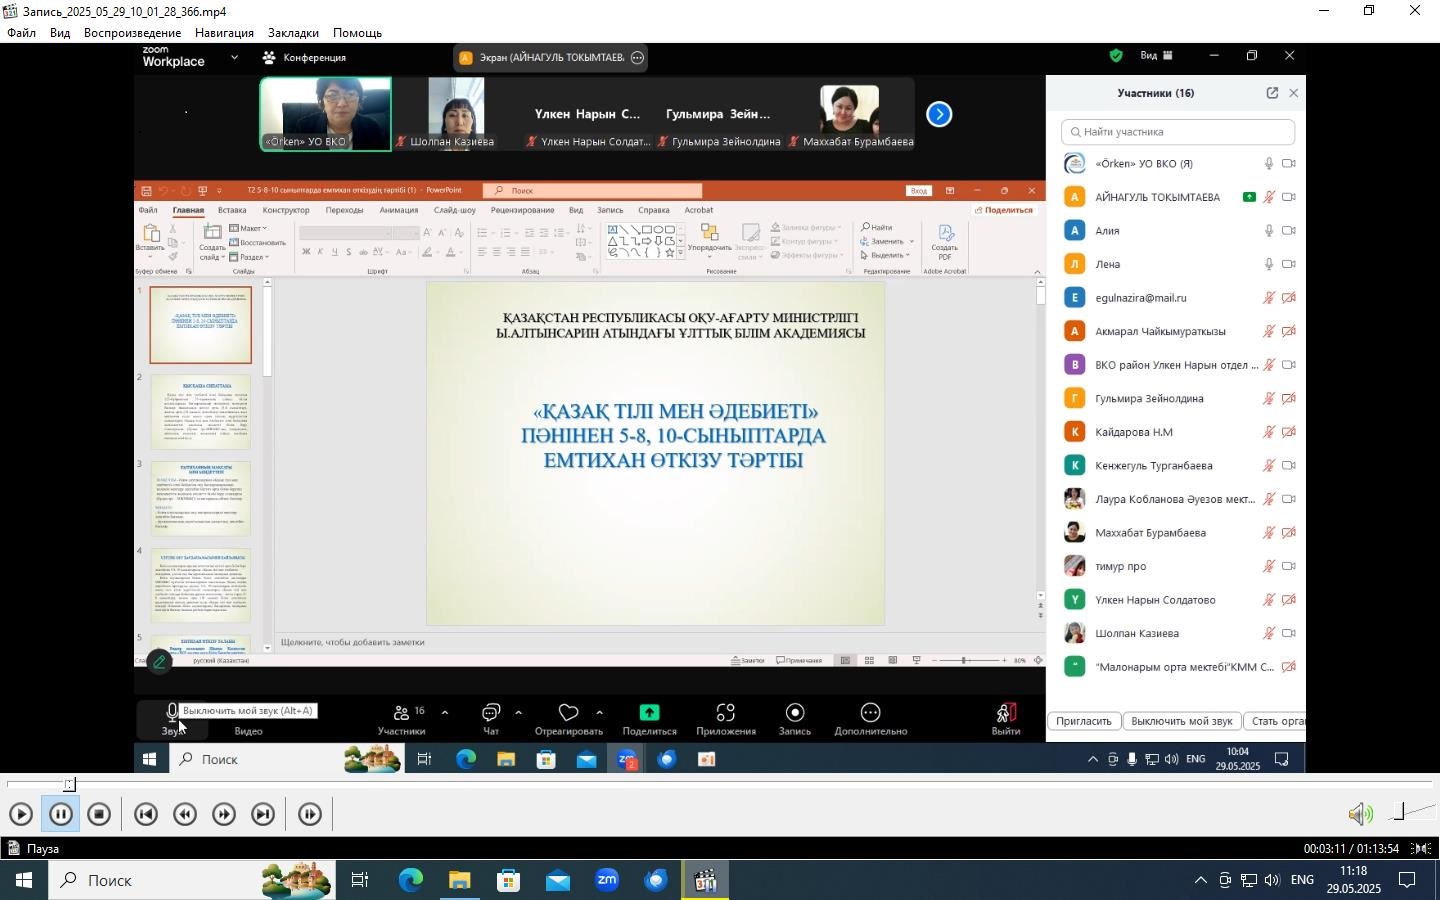
Task: Open the Воспроизведение menu
Action: [x=132, y=33]
